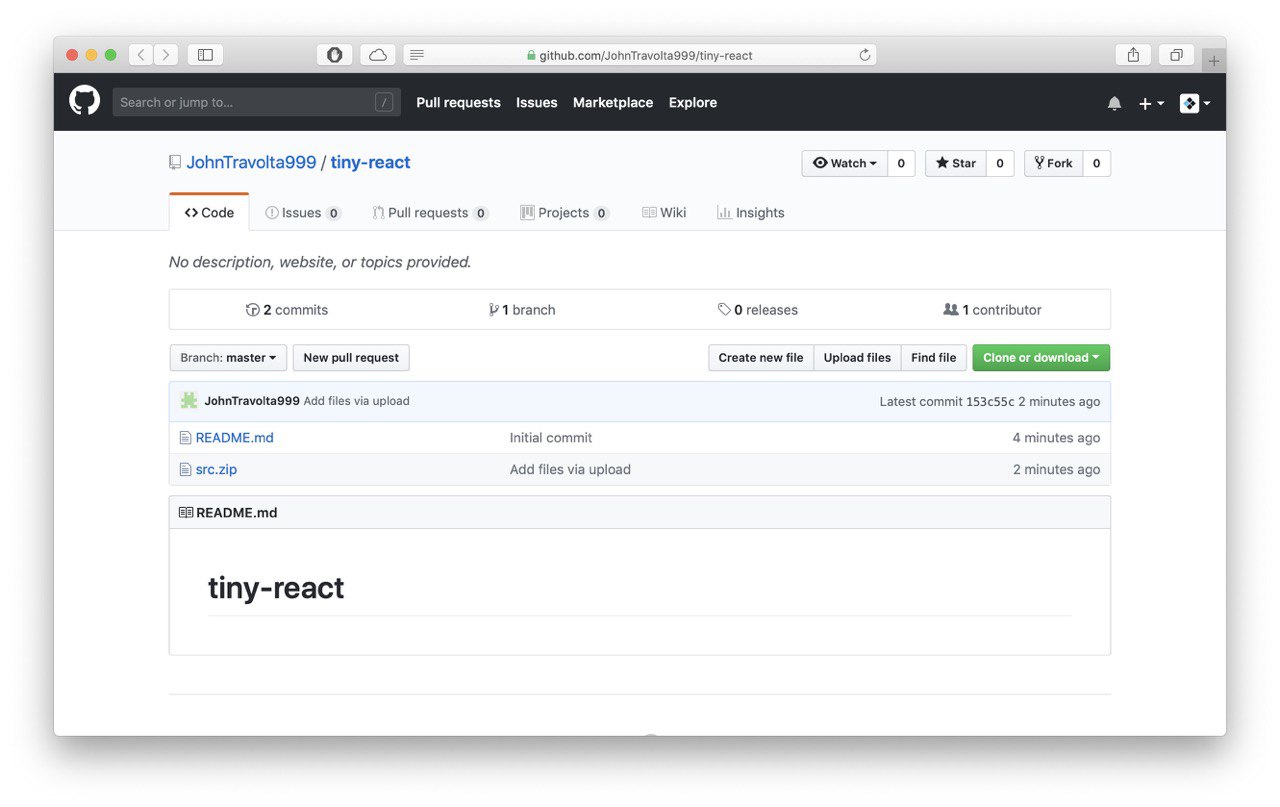Open tiny-react repository title link
The image size is (1280, 807).
[370, 162]
